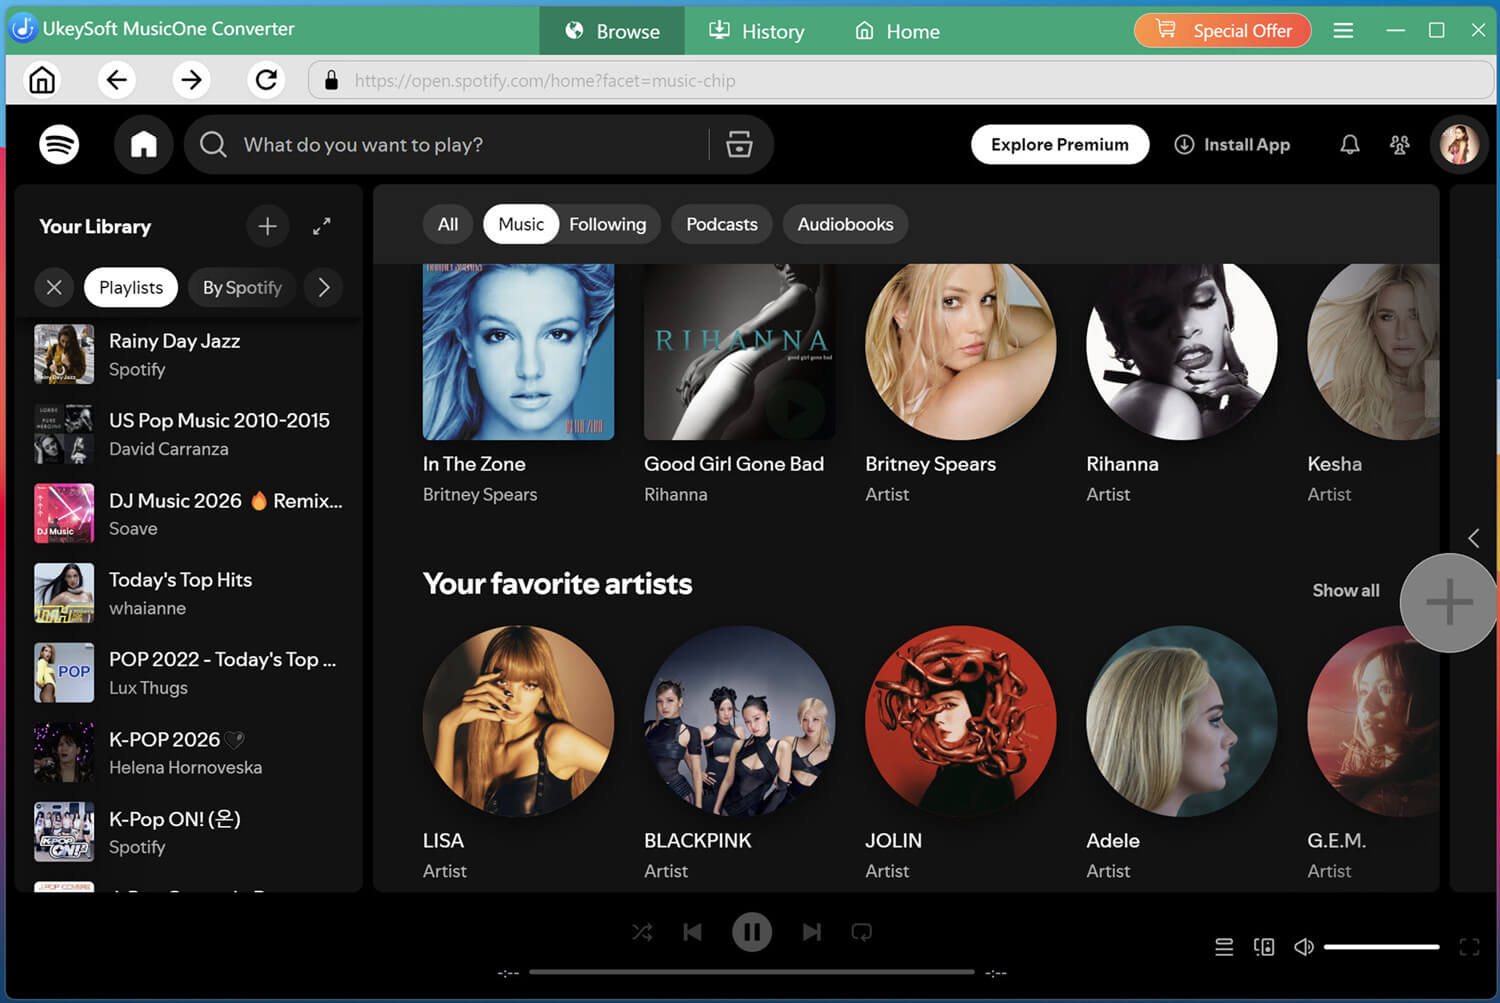Image resolution: width=1500 pixels, height=1003 pixels.
Task: Expand Your Library to full view
Action: pos(321,227)
